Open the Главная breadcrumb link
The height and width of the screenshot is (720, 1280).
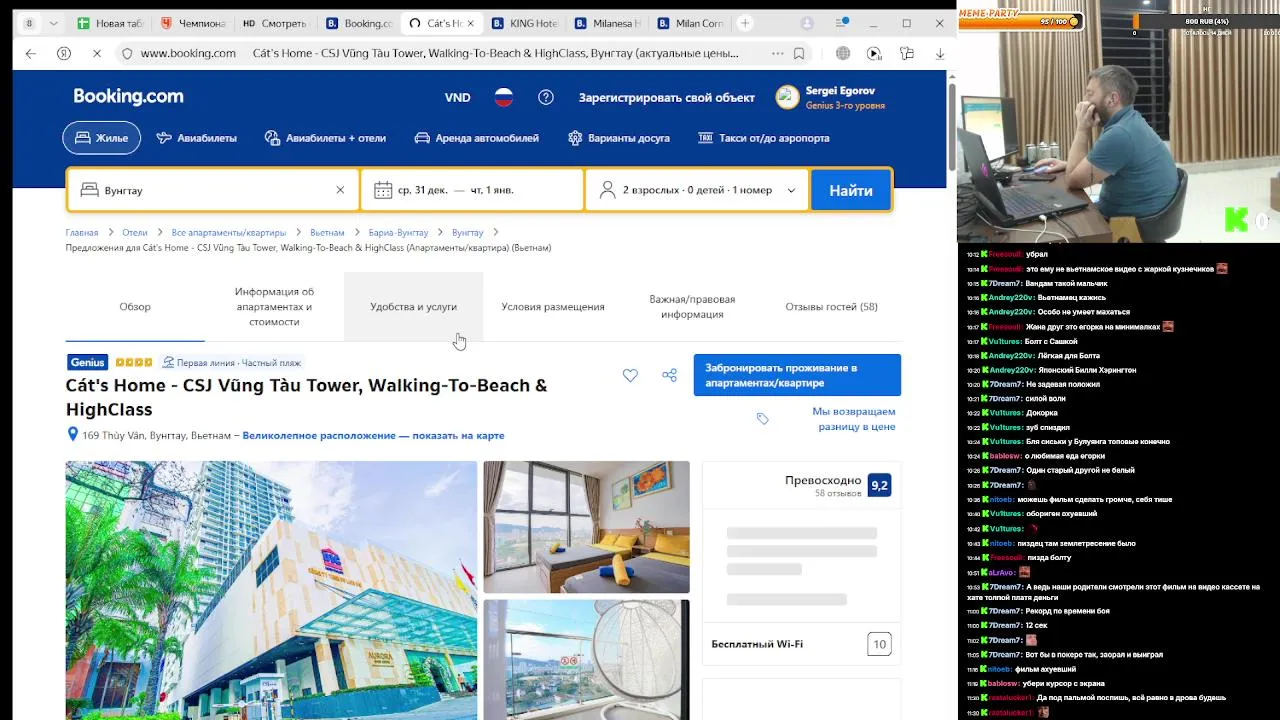[82, 233]
